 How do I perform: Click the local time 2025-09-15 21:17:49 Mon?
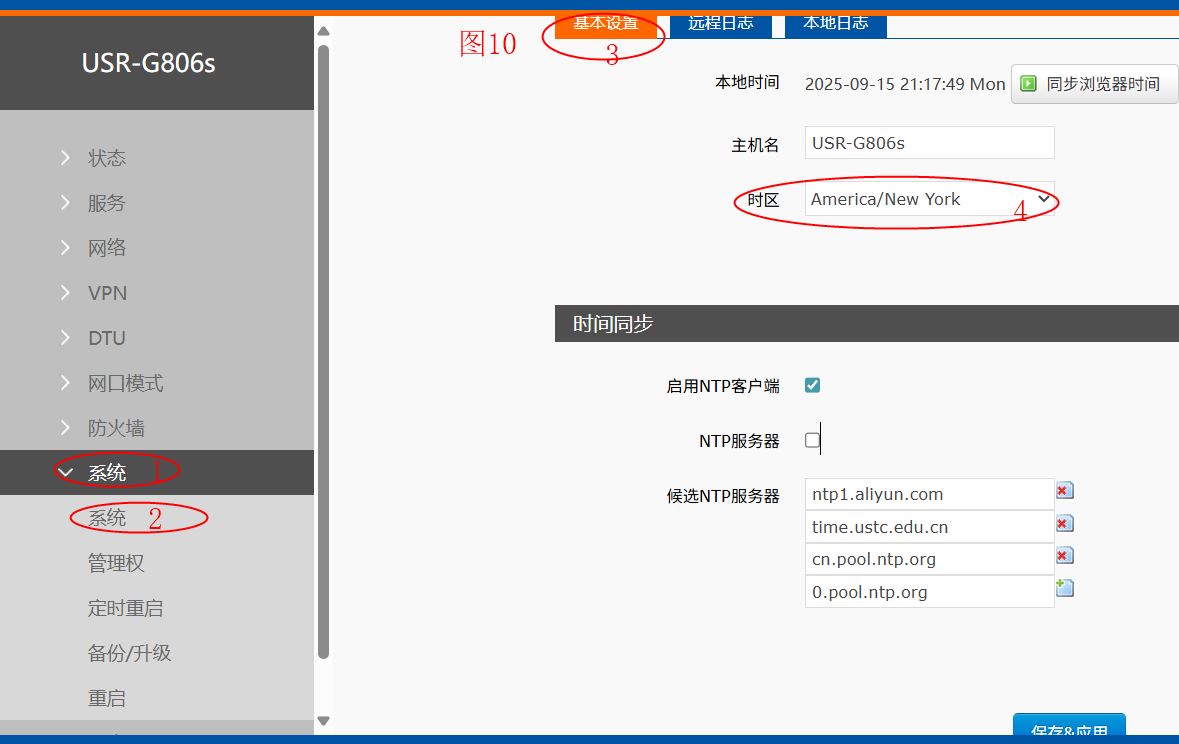coord(905,84)
